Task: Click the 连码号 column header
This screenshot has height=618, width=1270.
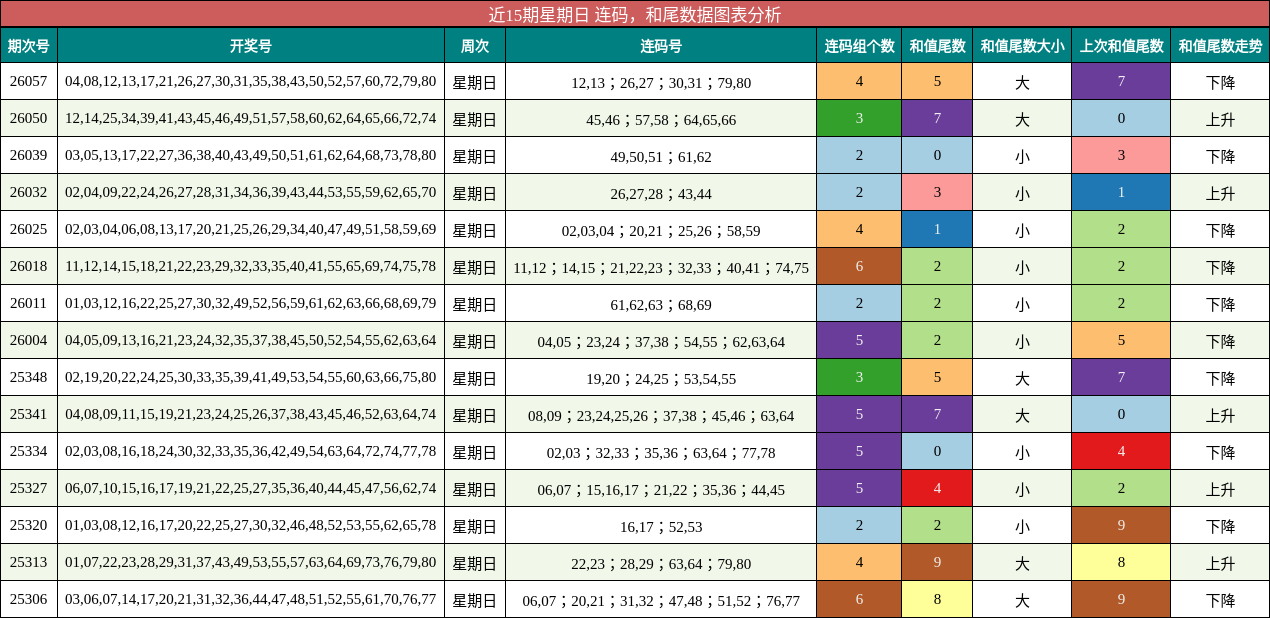Action: point(661,45)
